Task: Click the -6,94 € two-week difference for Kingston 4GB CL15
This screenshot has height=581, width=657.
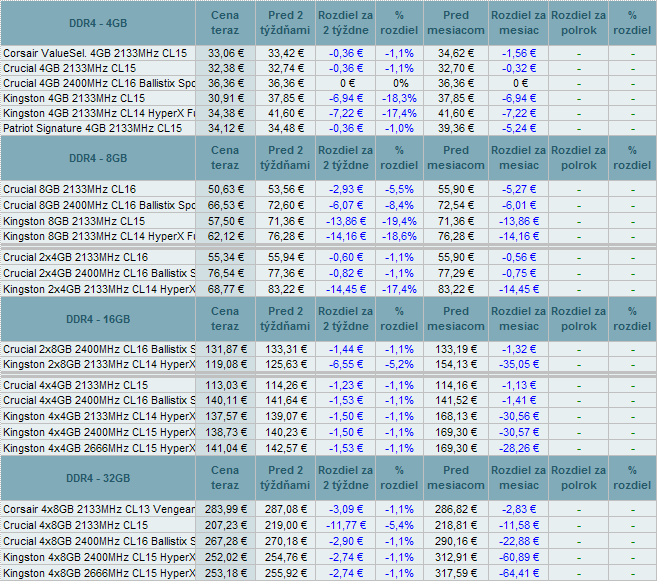Action: point(346,98)
